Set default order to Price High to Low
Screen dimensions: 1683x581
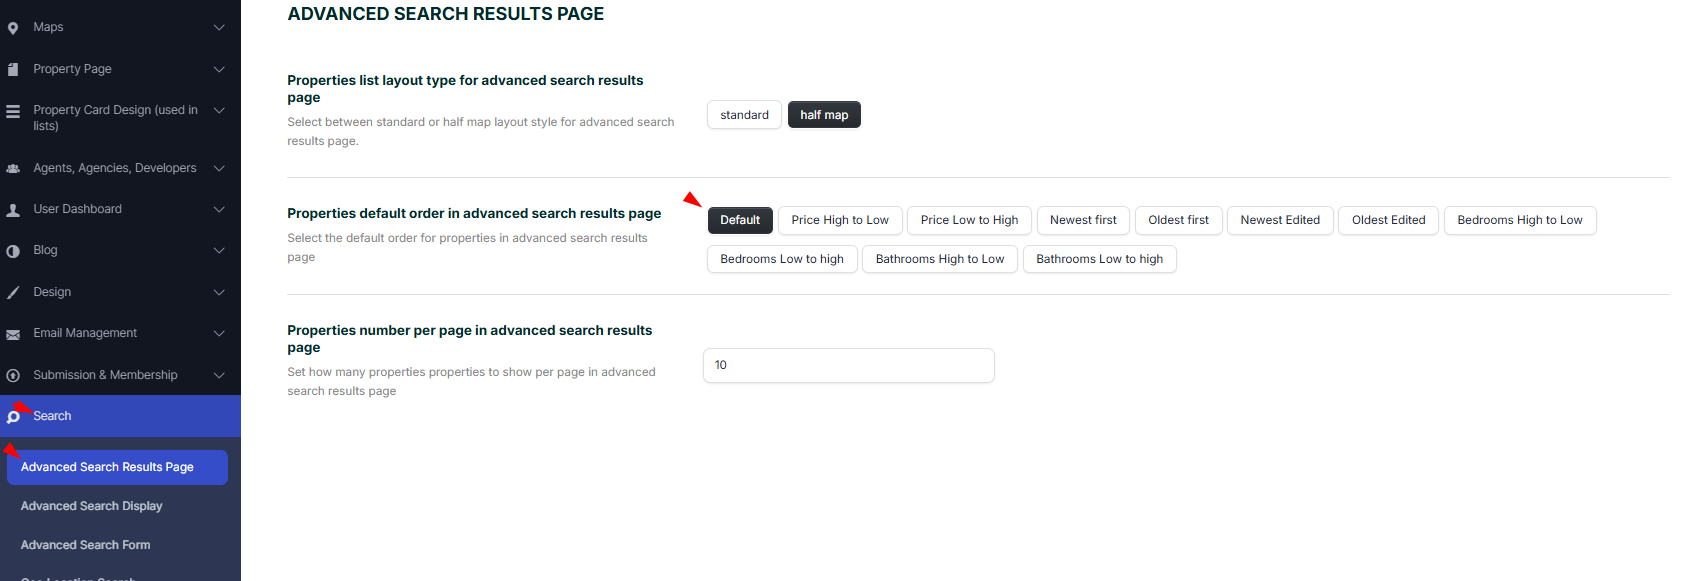click(x=840, y=220)
